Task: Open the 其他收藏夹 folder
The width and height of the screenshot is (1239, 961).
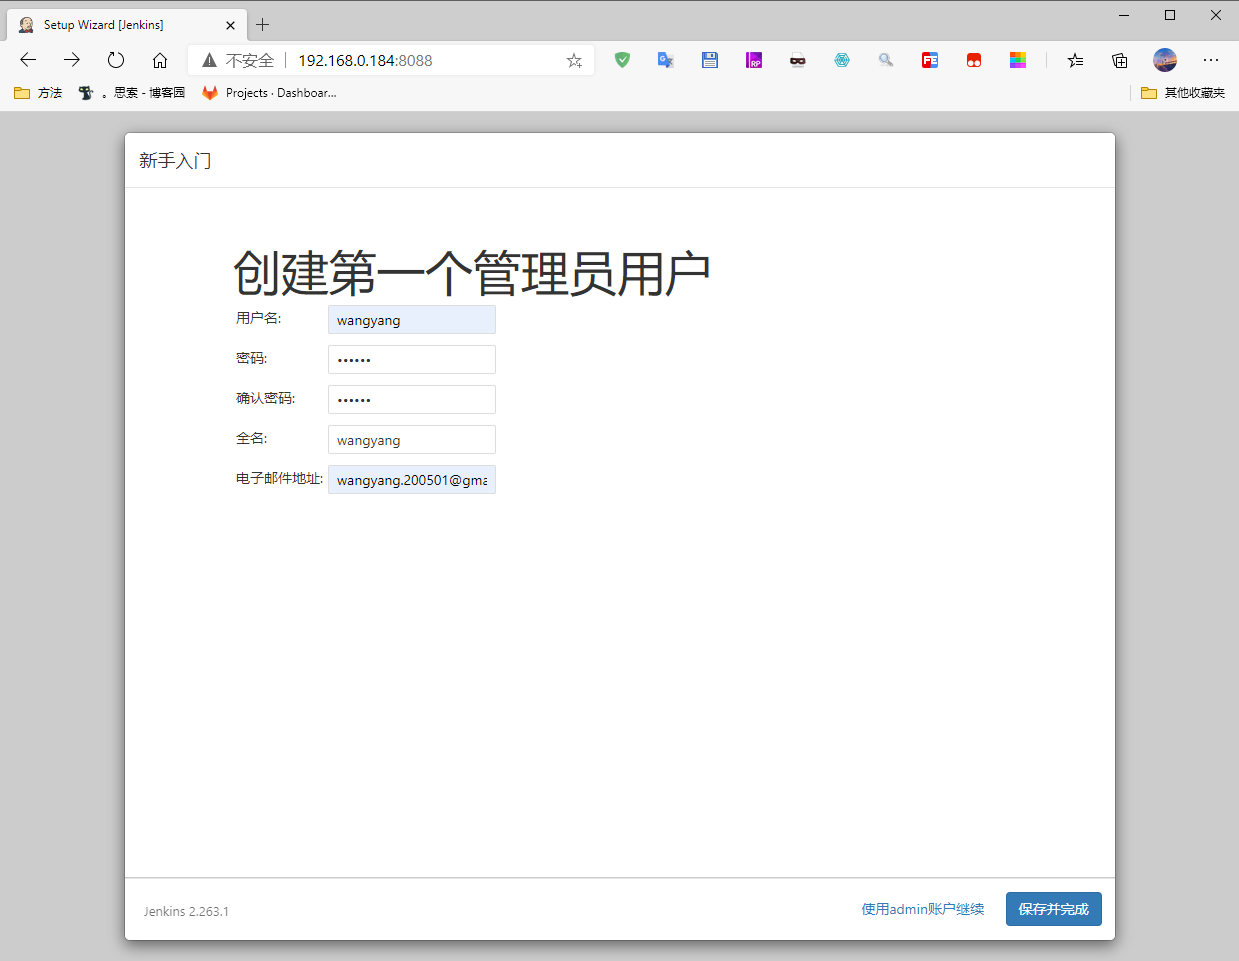Action: 1183,93
